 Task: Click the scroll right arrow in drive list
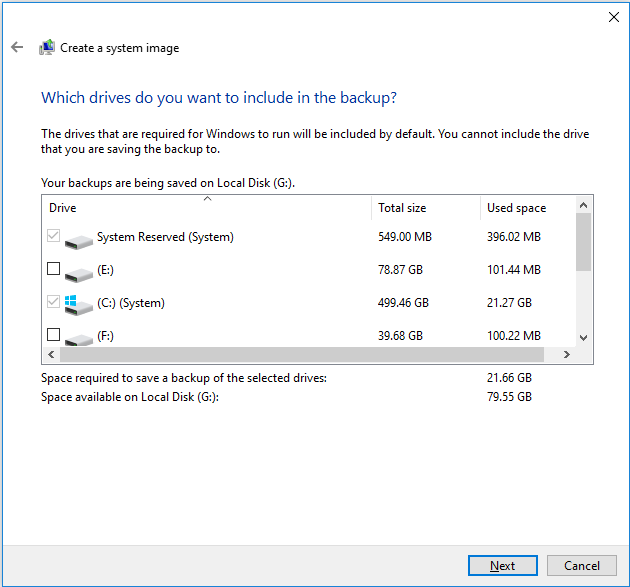click(567, 354)
